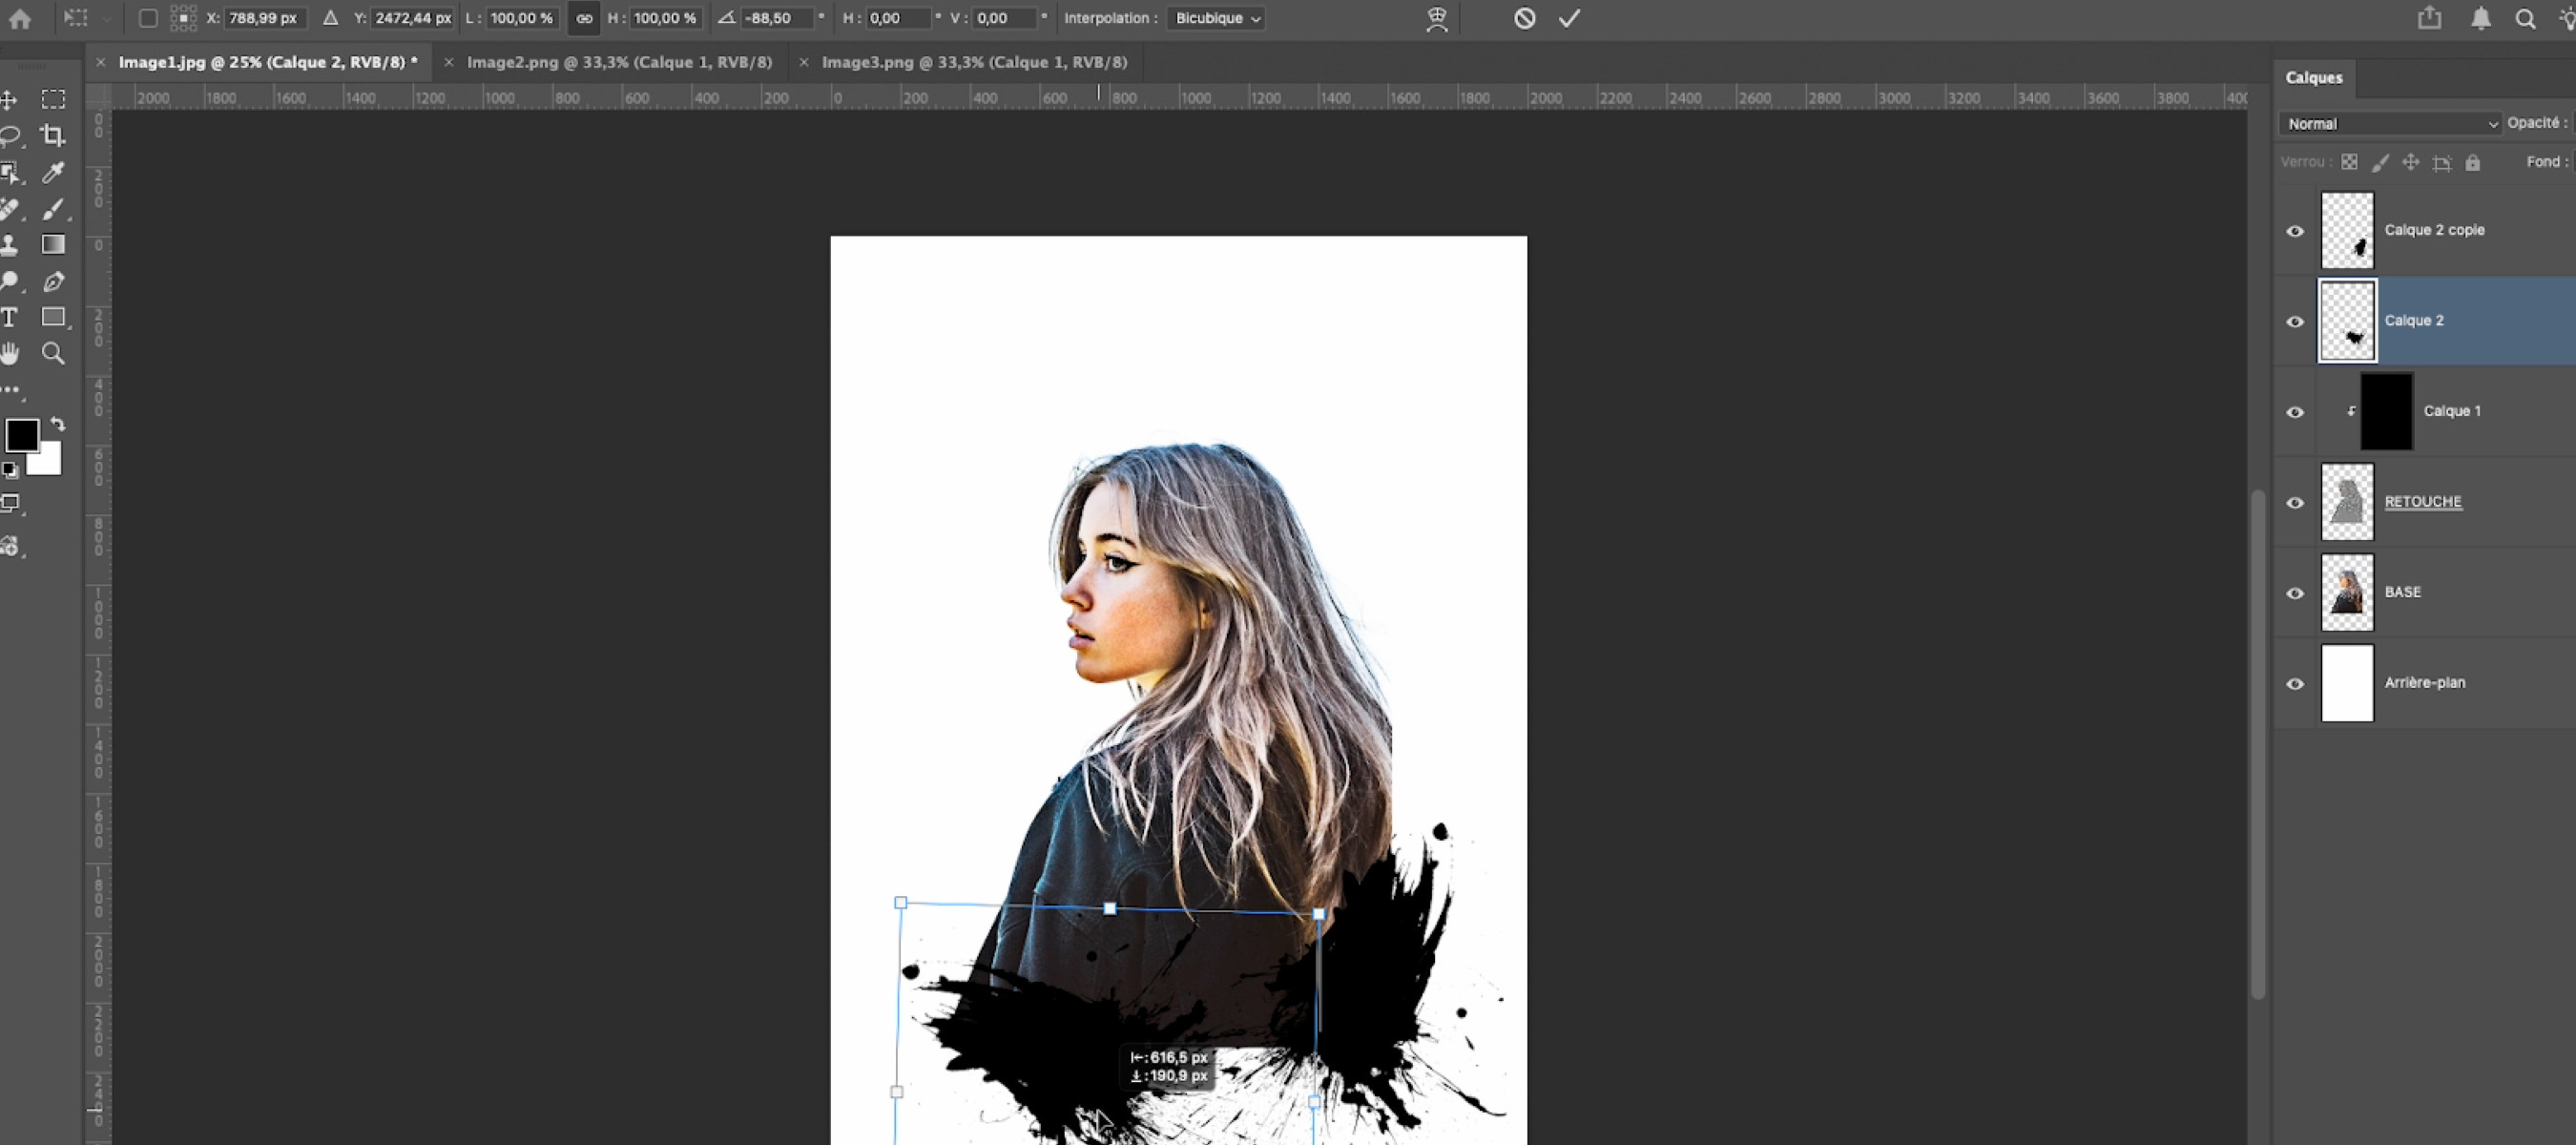This screenshot has width=2576, height=1145.
Task: Click the foreground black color swatch
Action: coord(22,435)
